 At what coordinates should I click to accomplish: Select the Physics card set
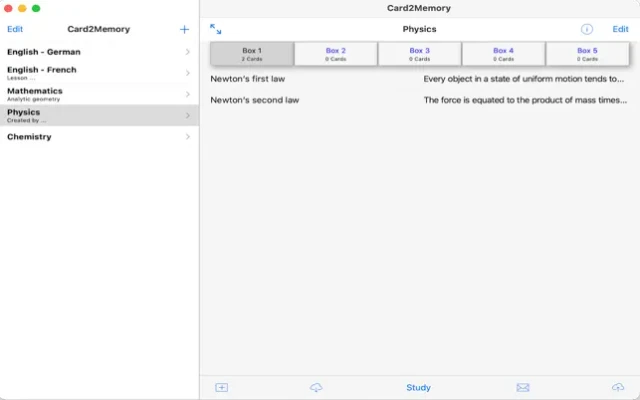pos(99,116)
